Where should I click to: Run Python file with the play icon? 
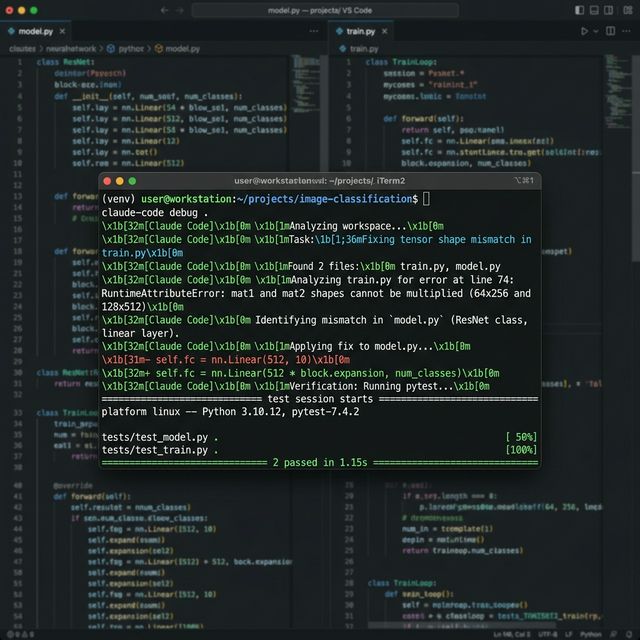tap(584, 31)
